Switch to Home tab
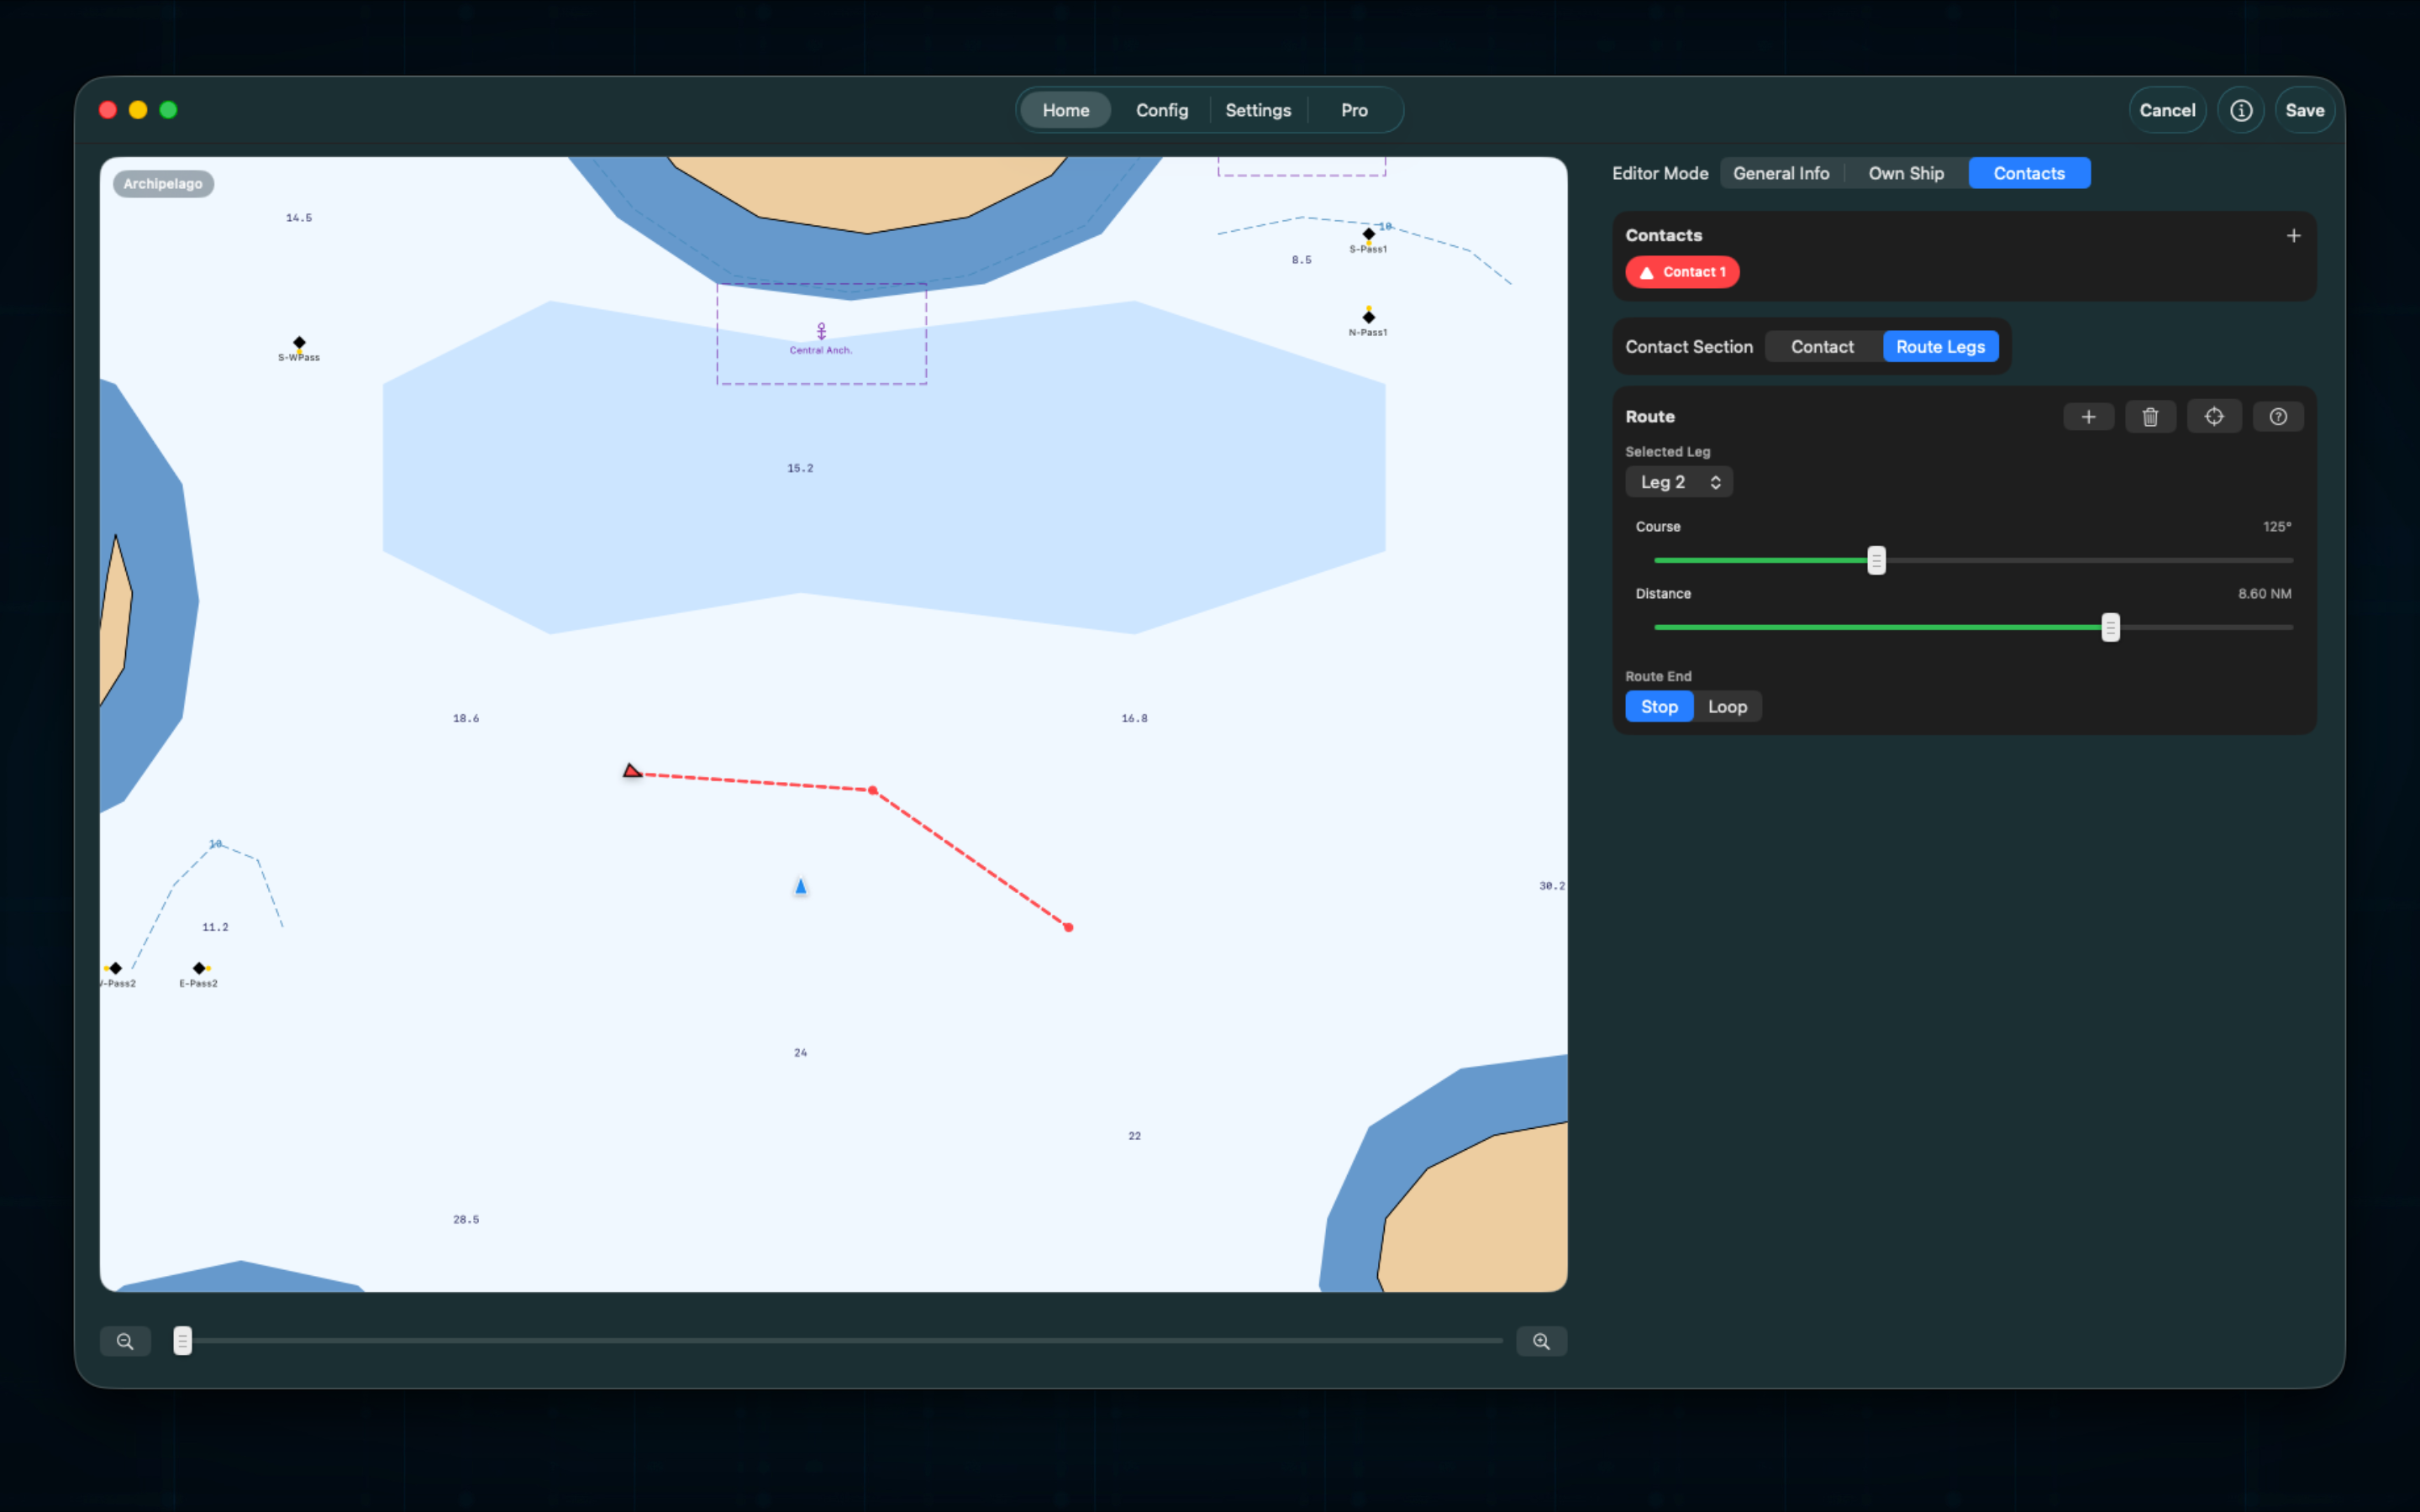 (1065, 110)
